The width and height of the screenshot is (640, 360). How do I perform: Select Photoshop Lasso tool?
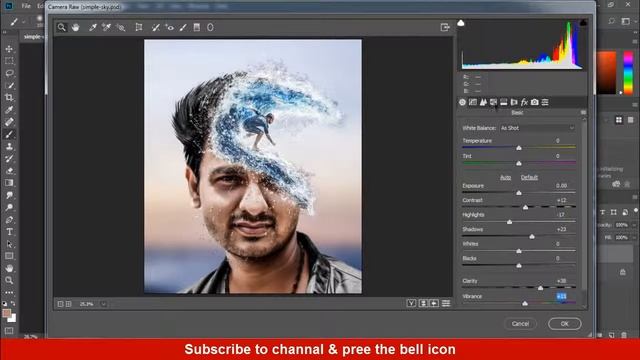9,73
